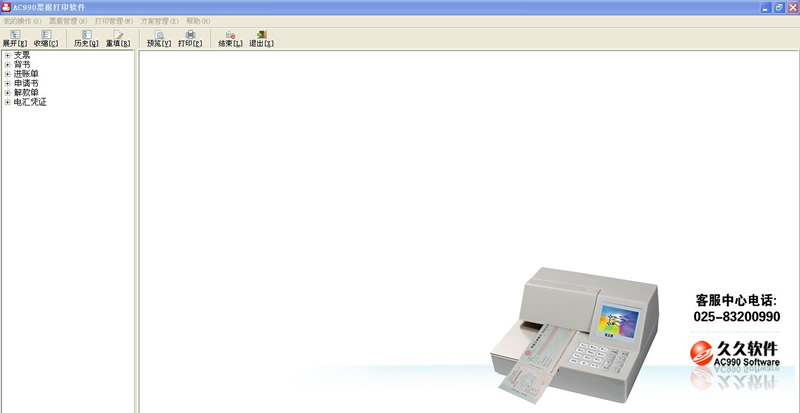The width and height of the screenshot is (800, 413).
Task: Click the 重填 (Refill) toolbar icon
Action: click(x=118, y=38)
